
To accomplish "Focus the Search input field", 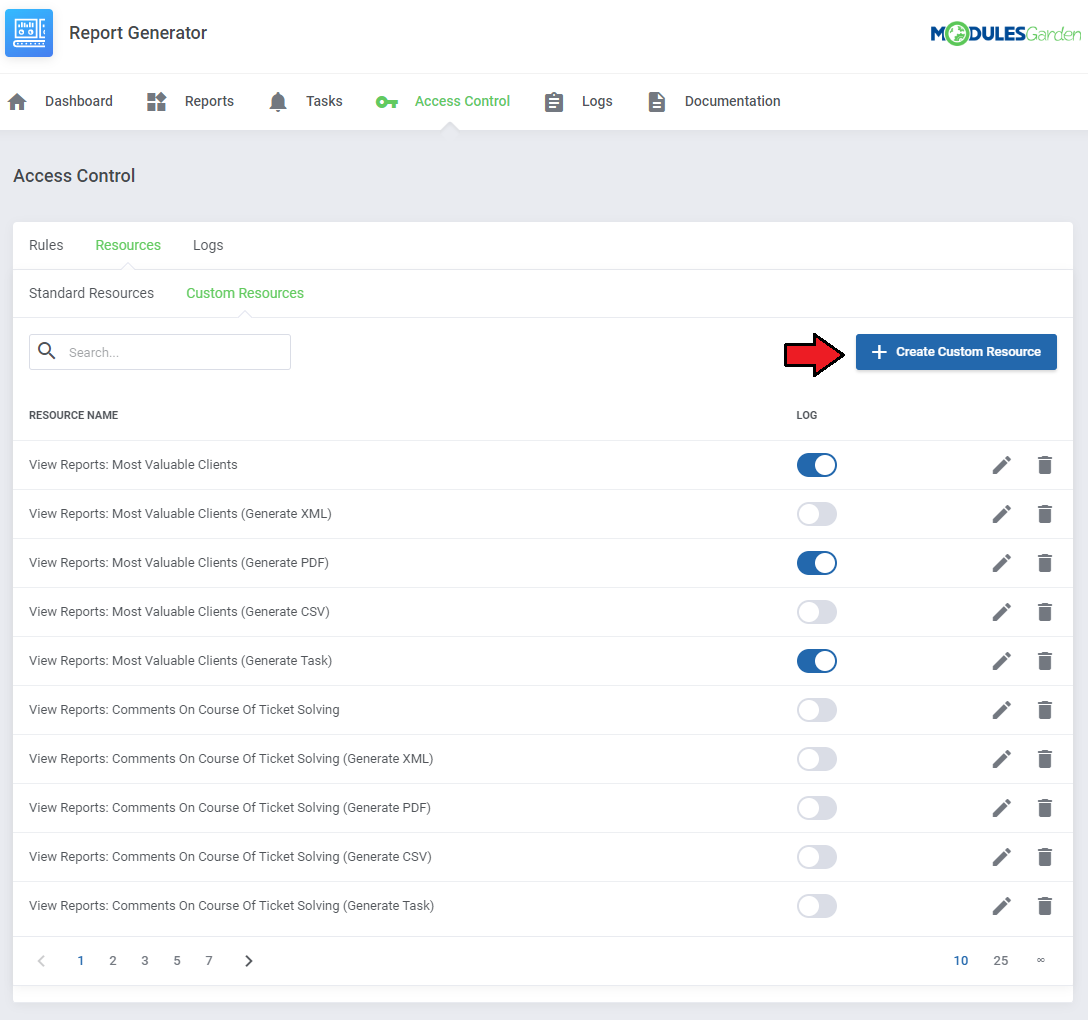I will coord(160,352).
